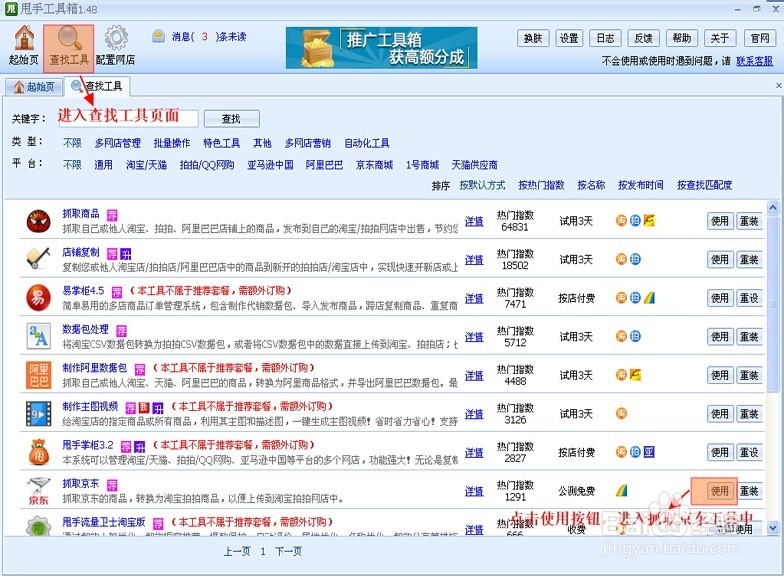The width and height of the screenshot is (784, 576).
Task: Open the 日志 log button
Action: click(606, 38)
